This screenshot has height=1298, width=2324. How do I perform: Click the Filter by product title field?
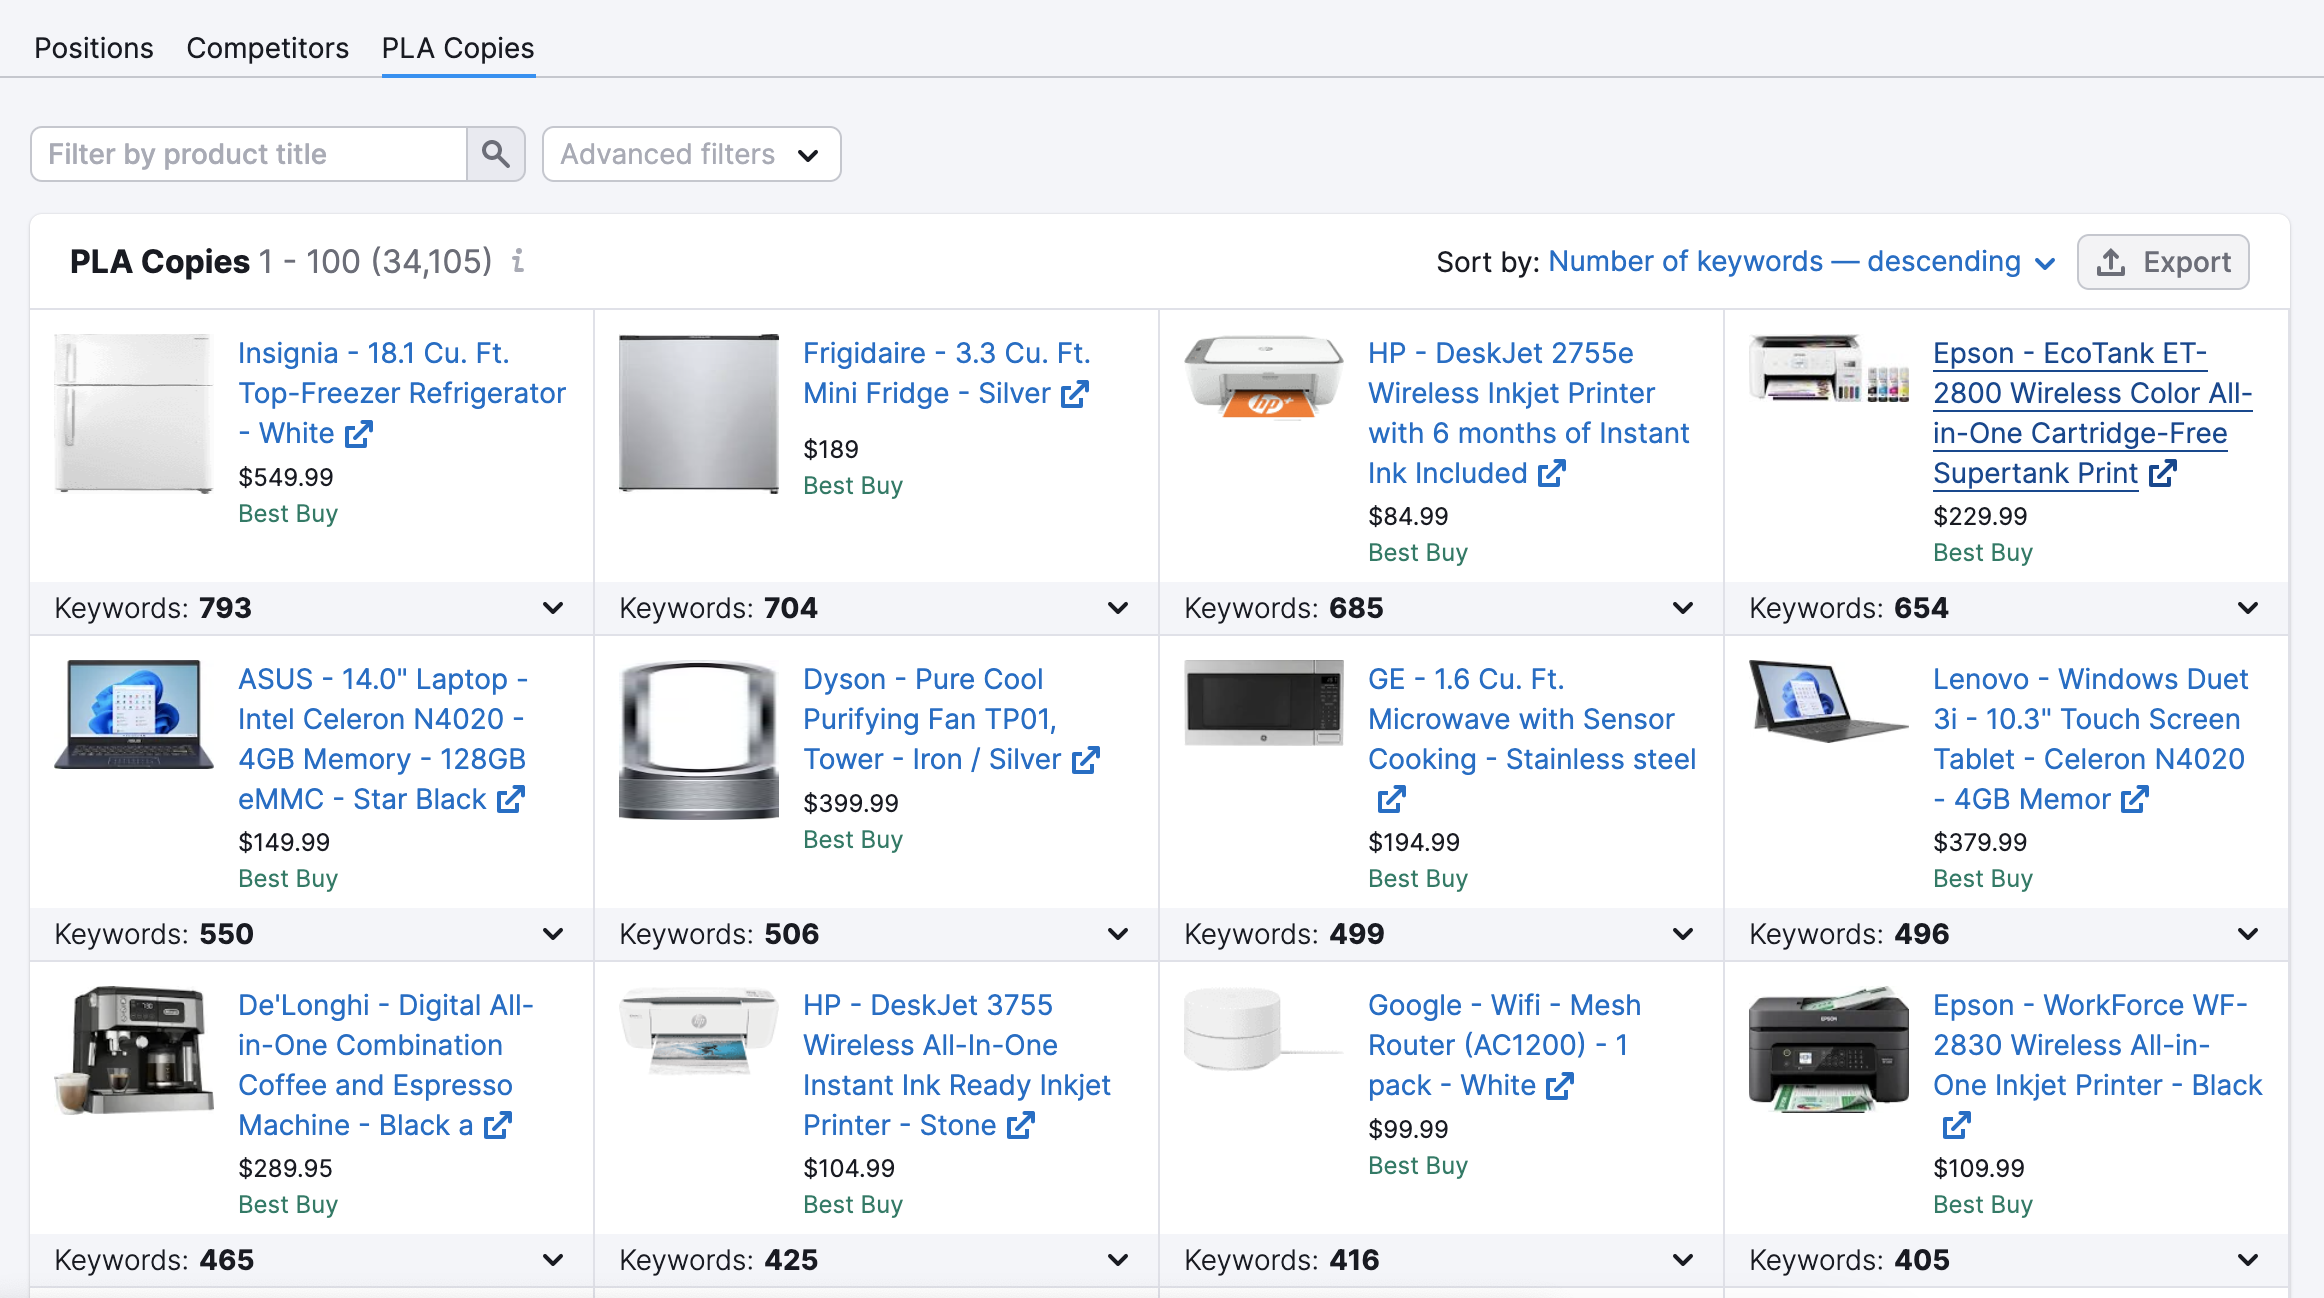click(x=249, y=154)
